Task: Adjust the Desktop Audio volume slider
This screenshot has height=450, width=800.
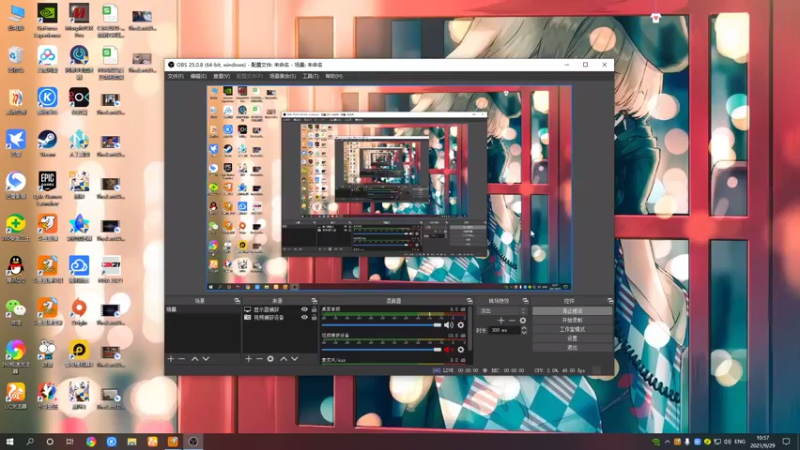Action: pos(381,325)
